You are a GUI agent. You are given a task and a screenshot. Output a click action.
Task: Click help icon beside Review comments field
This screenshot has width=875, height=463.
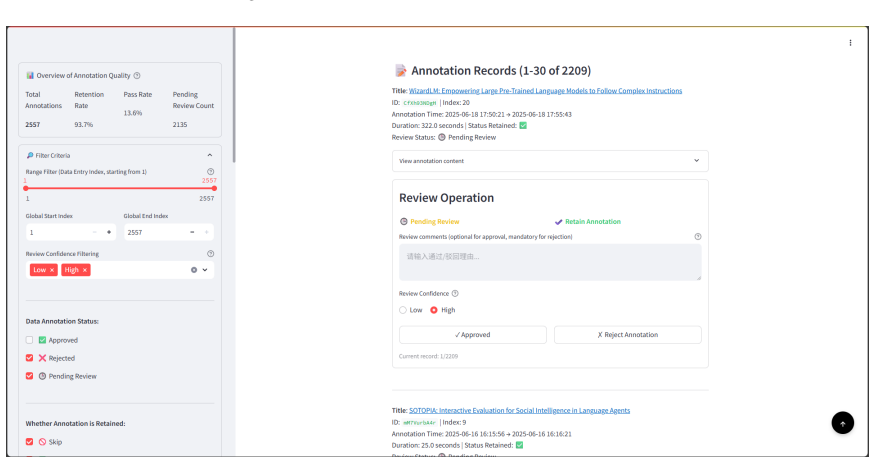click(x=698, y=237)
